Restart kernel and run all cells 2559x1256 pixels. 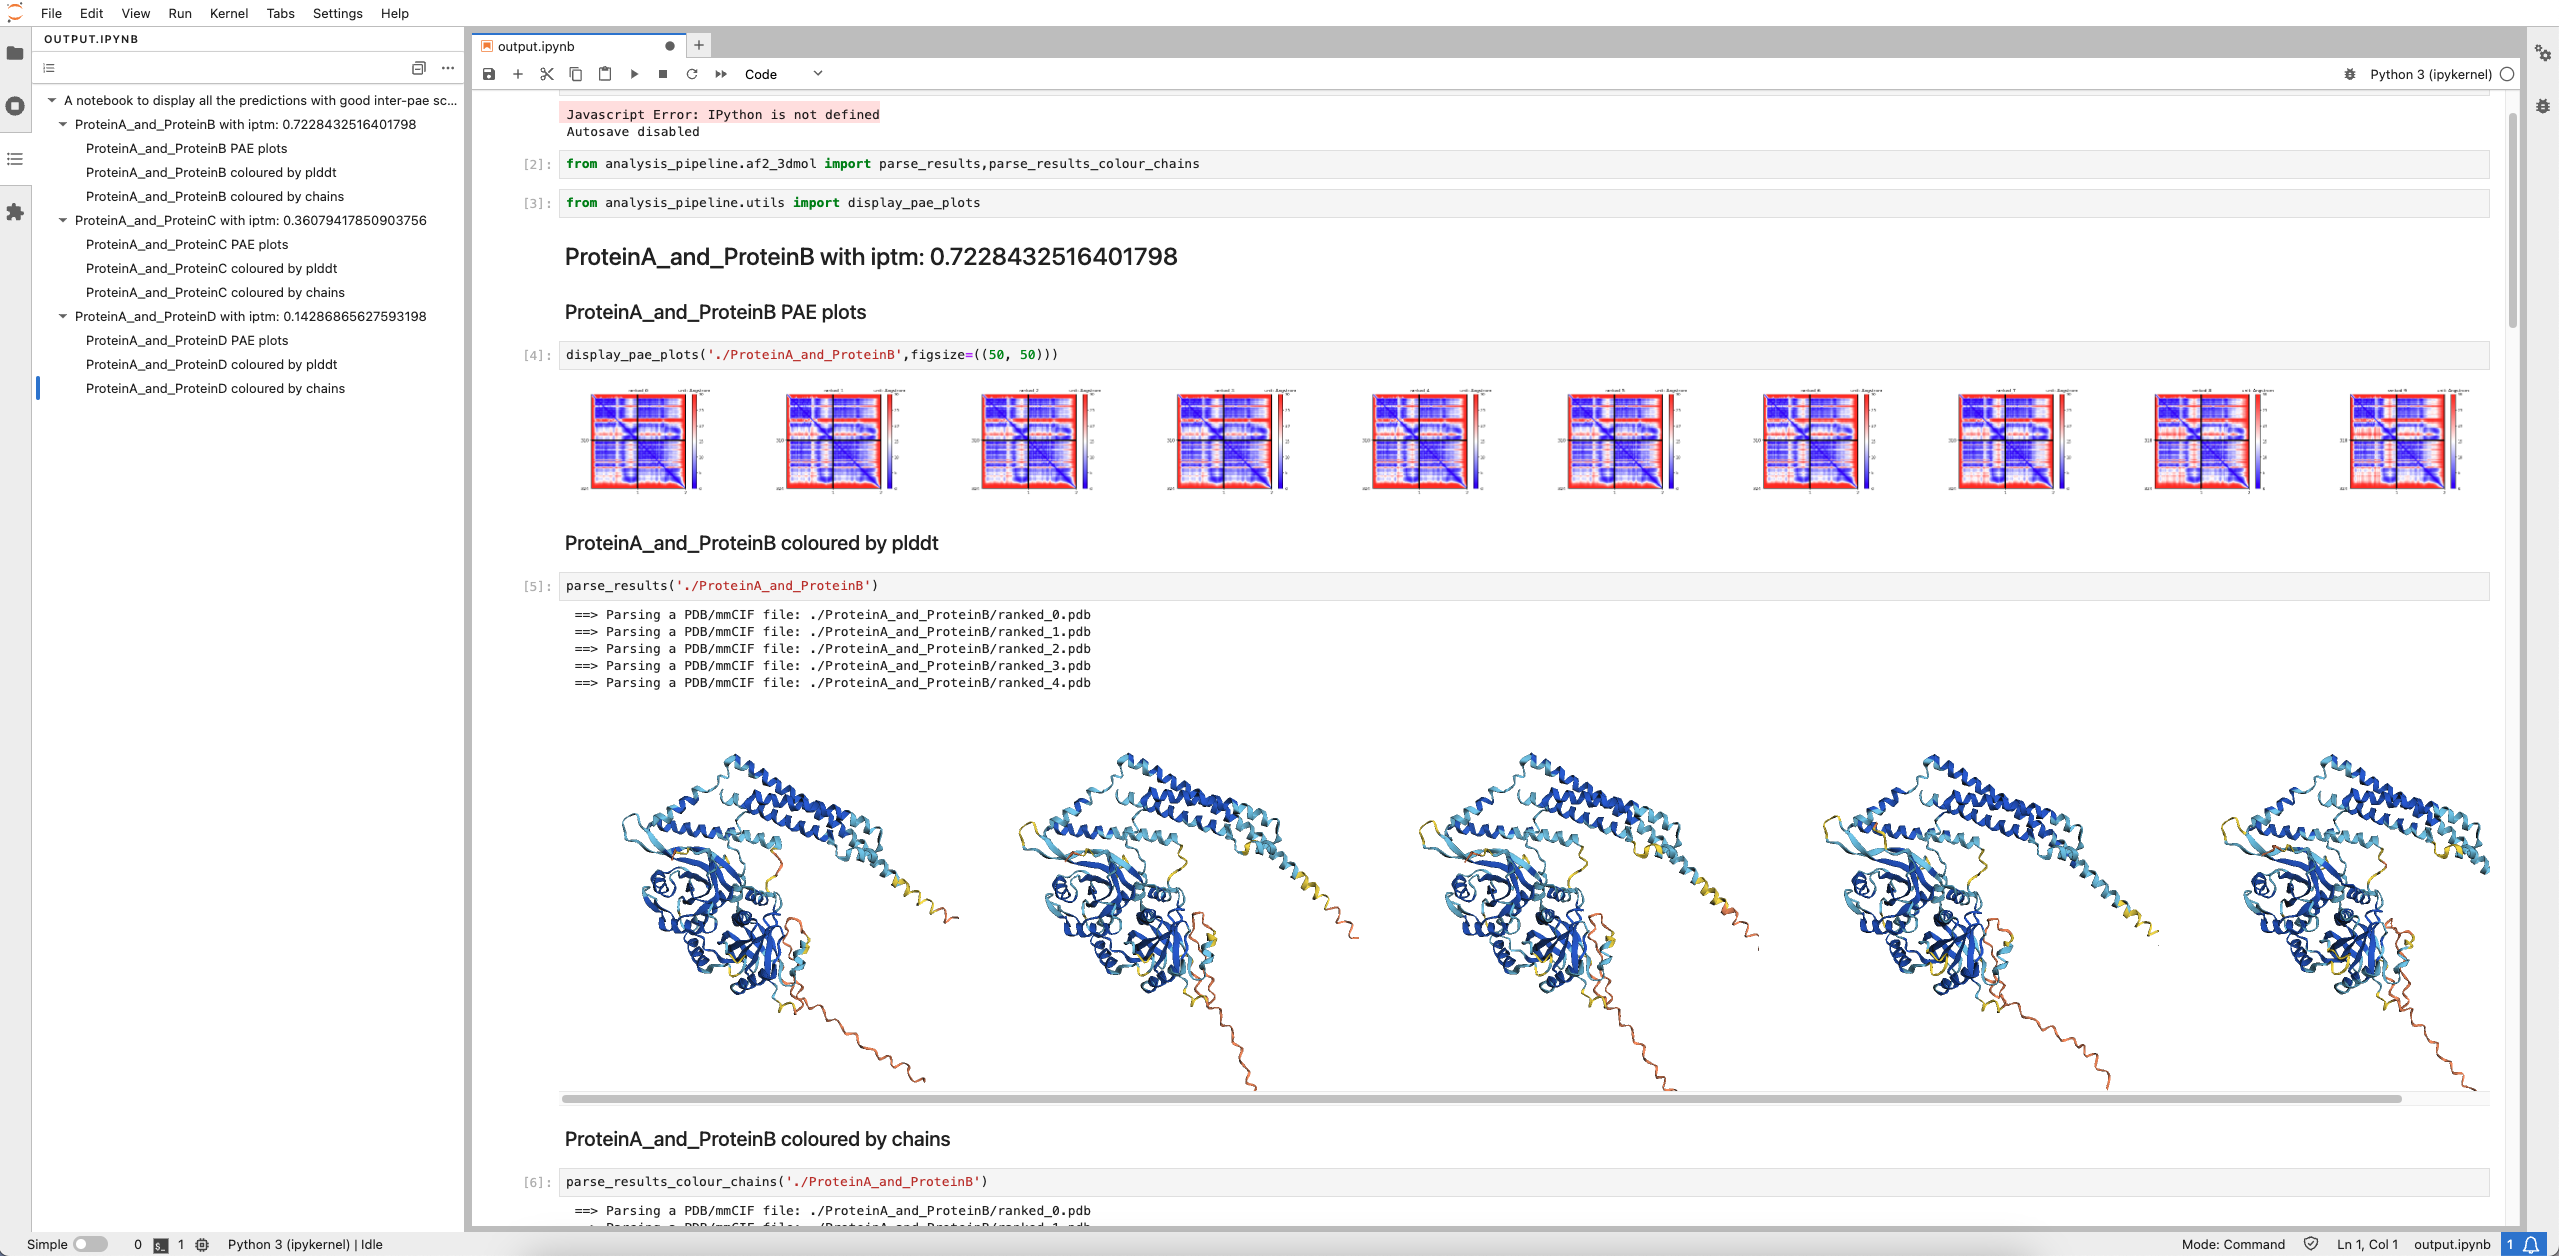click(x=721, y=74)
